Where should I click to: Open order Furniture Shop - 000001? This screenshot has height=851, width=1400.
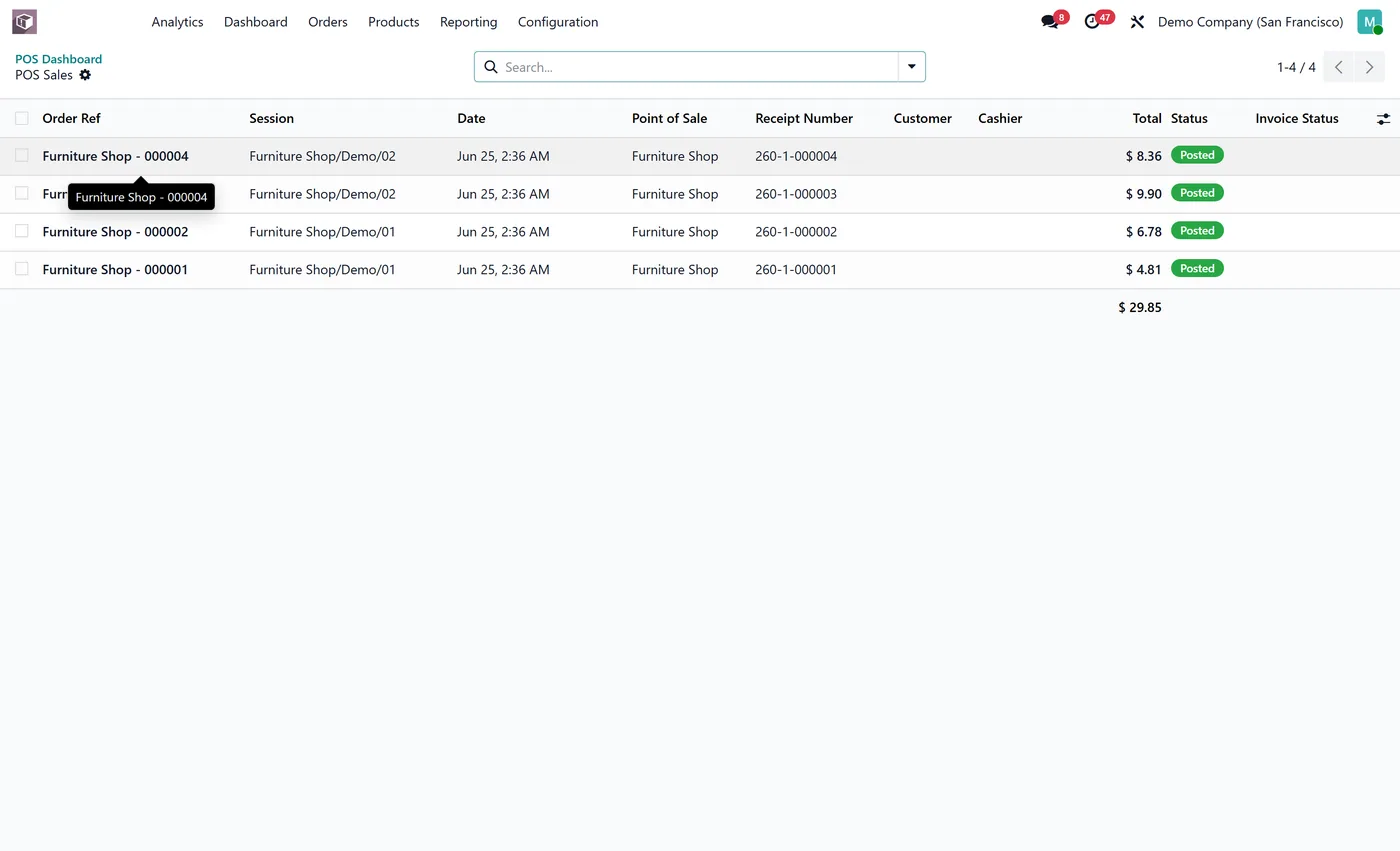pos(115,269)
